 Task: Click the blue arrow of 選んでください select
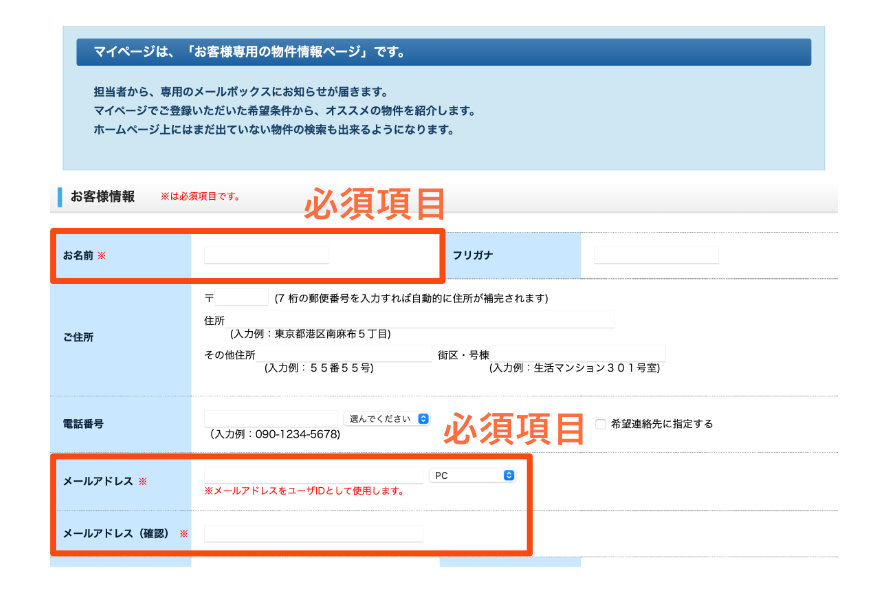pyautogui.click(x=423, y=419)
